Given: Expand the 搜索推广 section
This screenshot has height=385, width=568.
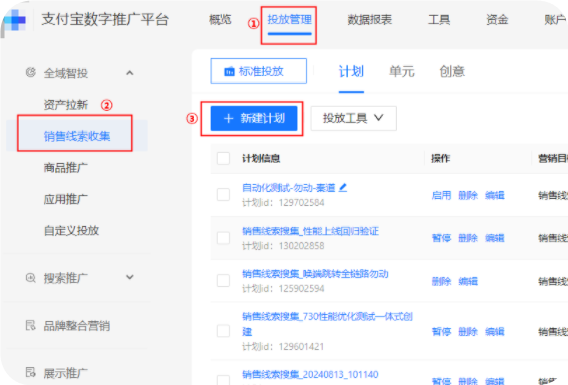Looking at the screenshot, I should click(x=129, y=277).
